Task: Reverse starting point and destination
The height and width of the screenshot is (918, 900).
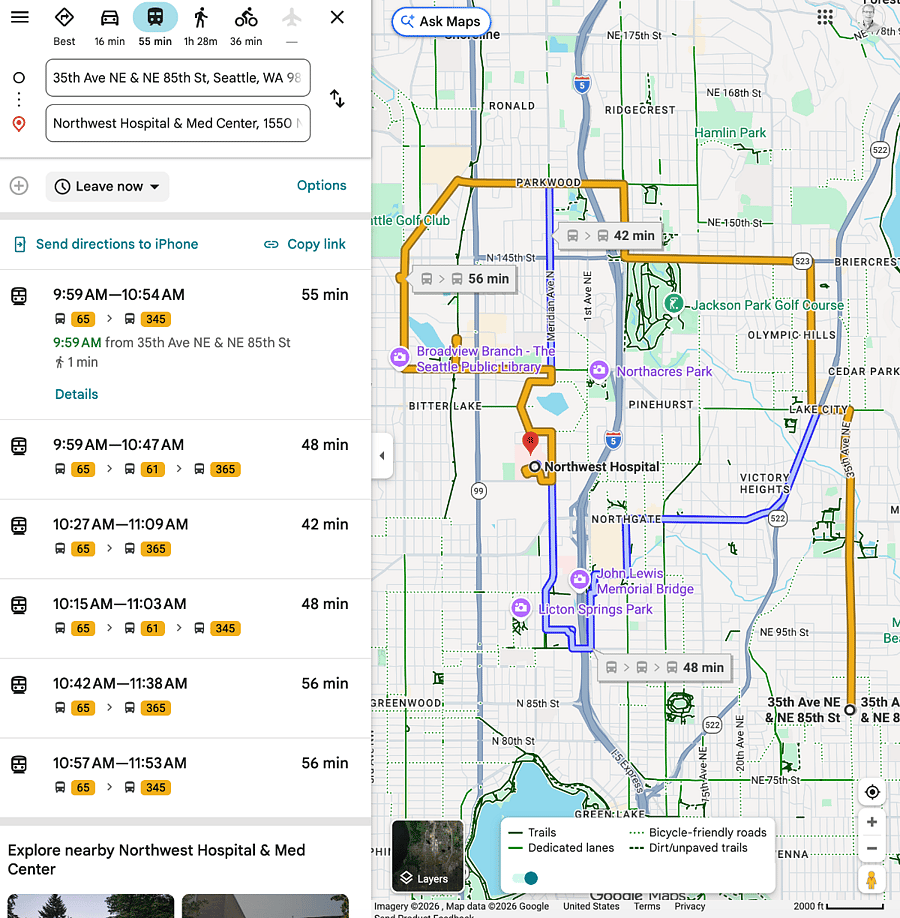Action: 337,98
